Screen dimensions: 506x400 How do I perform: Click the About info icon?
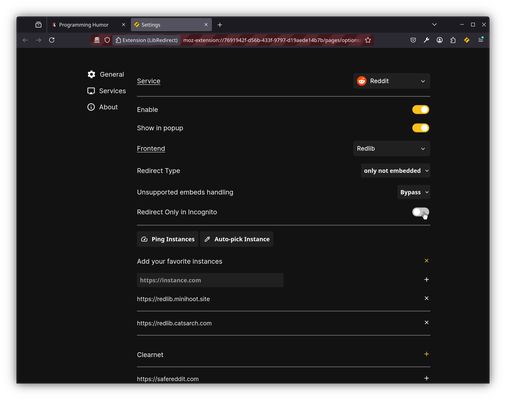tap(91, 107)
